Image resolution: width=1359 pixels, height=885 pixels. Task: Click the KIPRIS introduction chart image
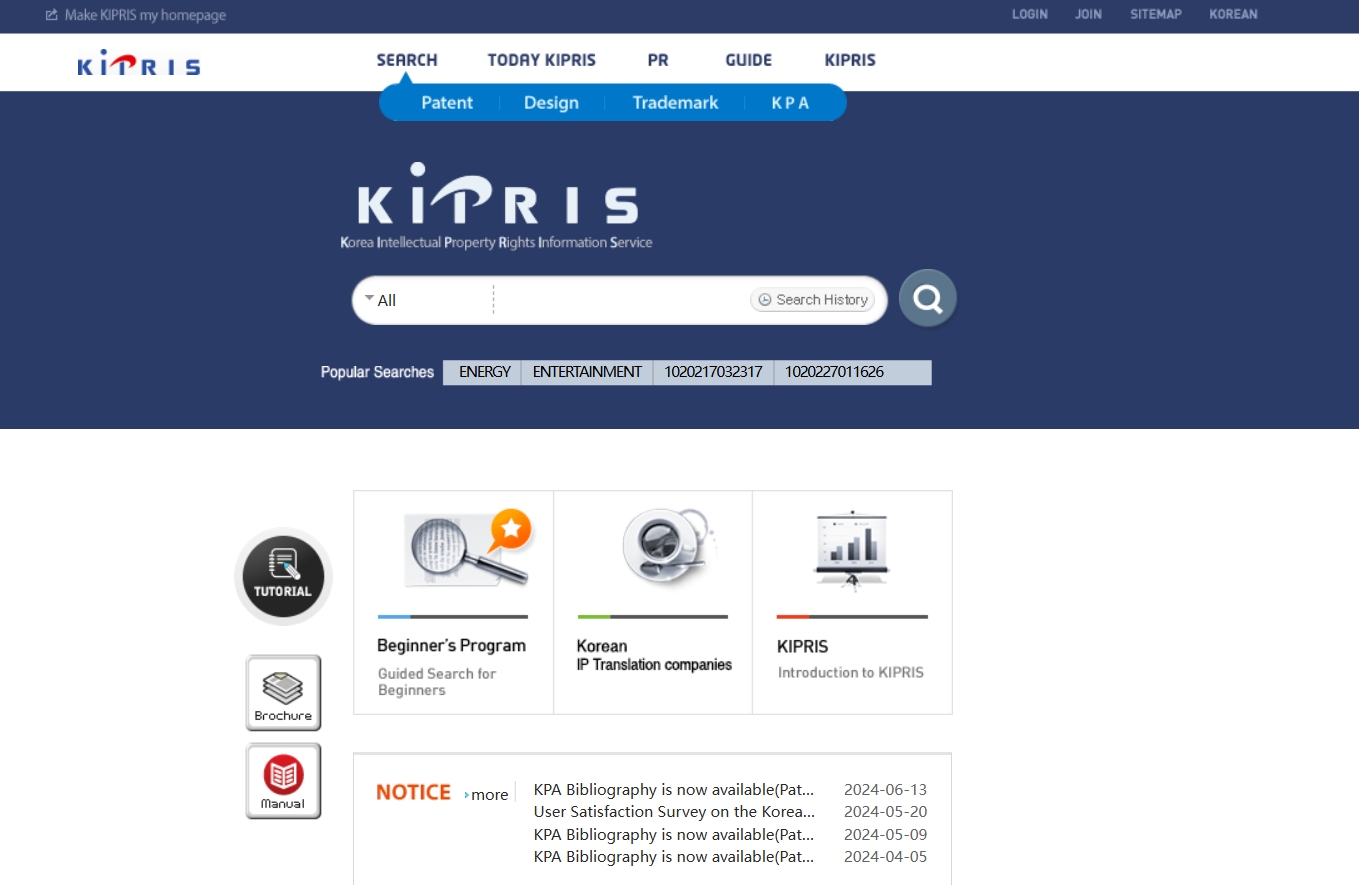pos(852,550)
